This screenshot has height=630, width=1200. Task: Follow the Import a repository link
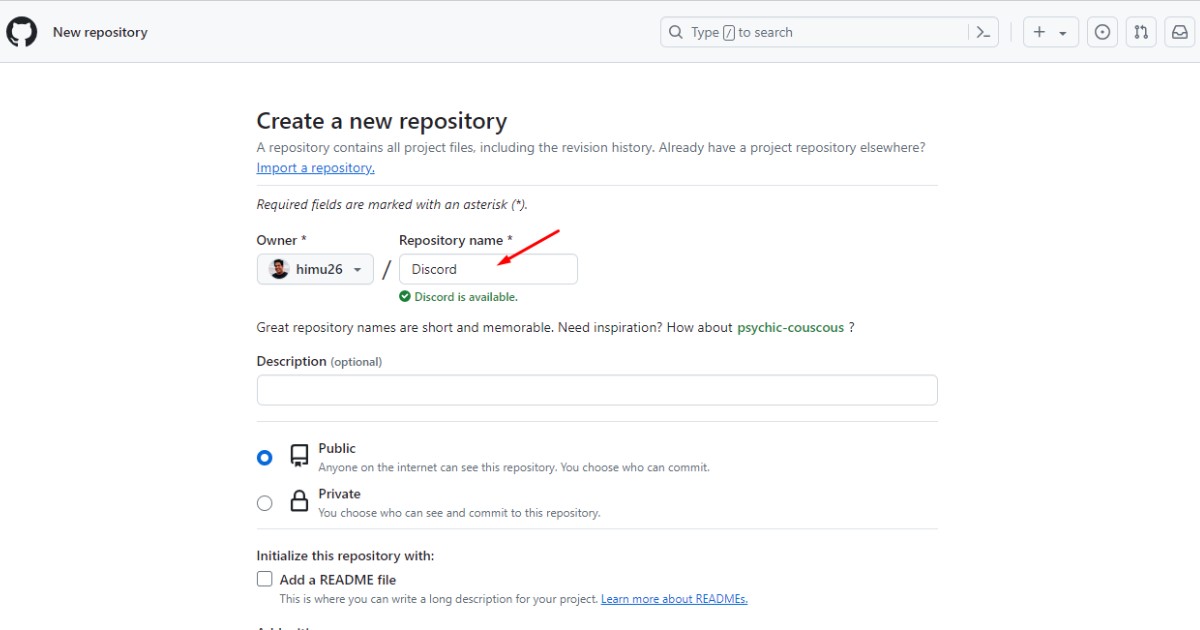pos(316,168)
